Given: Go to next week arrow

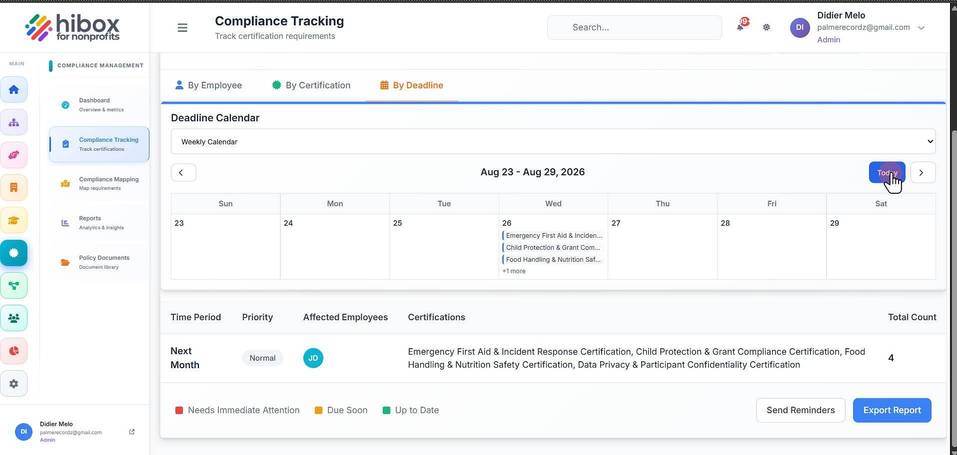Looking at the screenshot, I should (x=923, y=173).
